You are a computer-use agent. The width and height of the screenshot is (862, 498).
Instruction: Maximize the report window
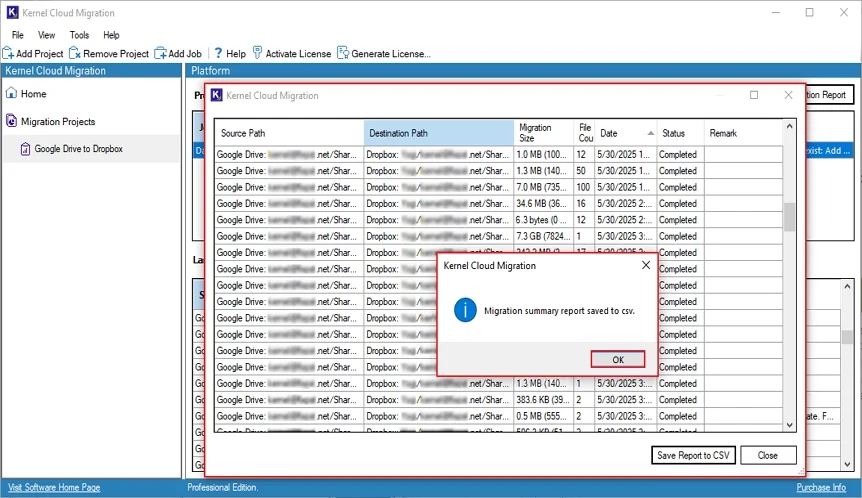coord(754,95)
